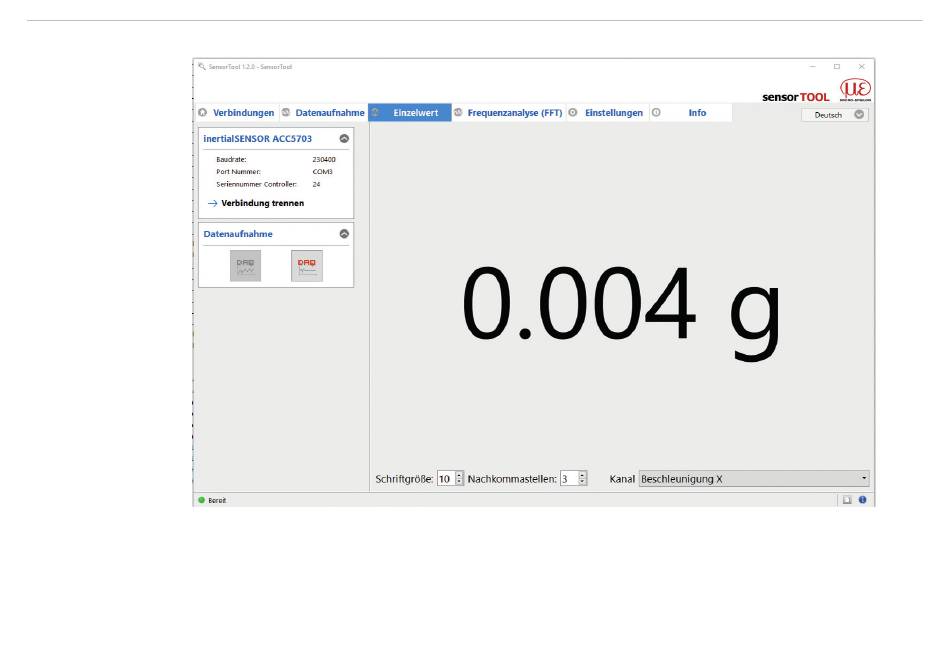Click the Nachkommastellen value field

tap(569, 479)
